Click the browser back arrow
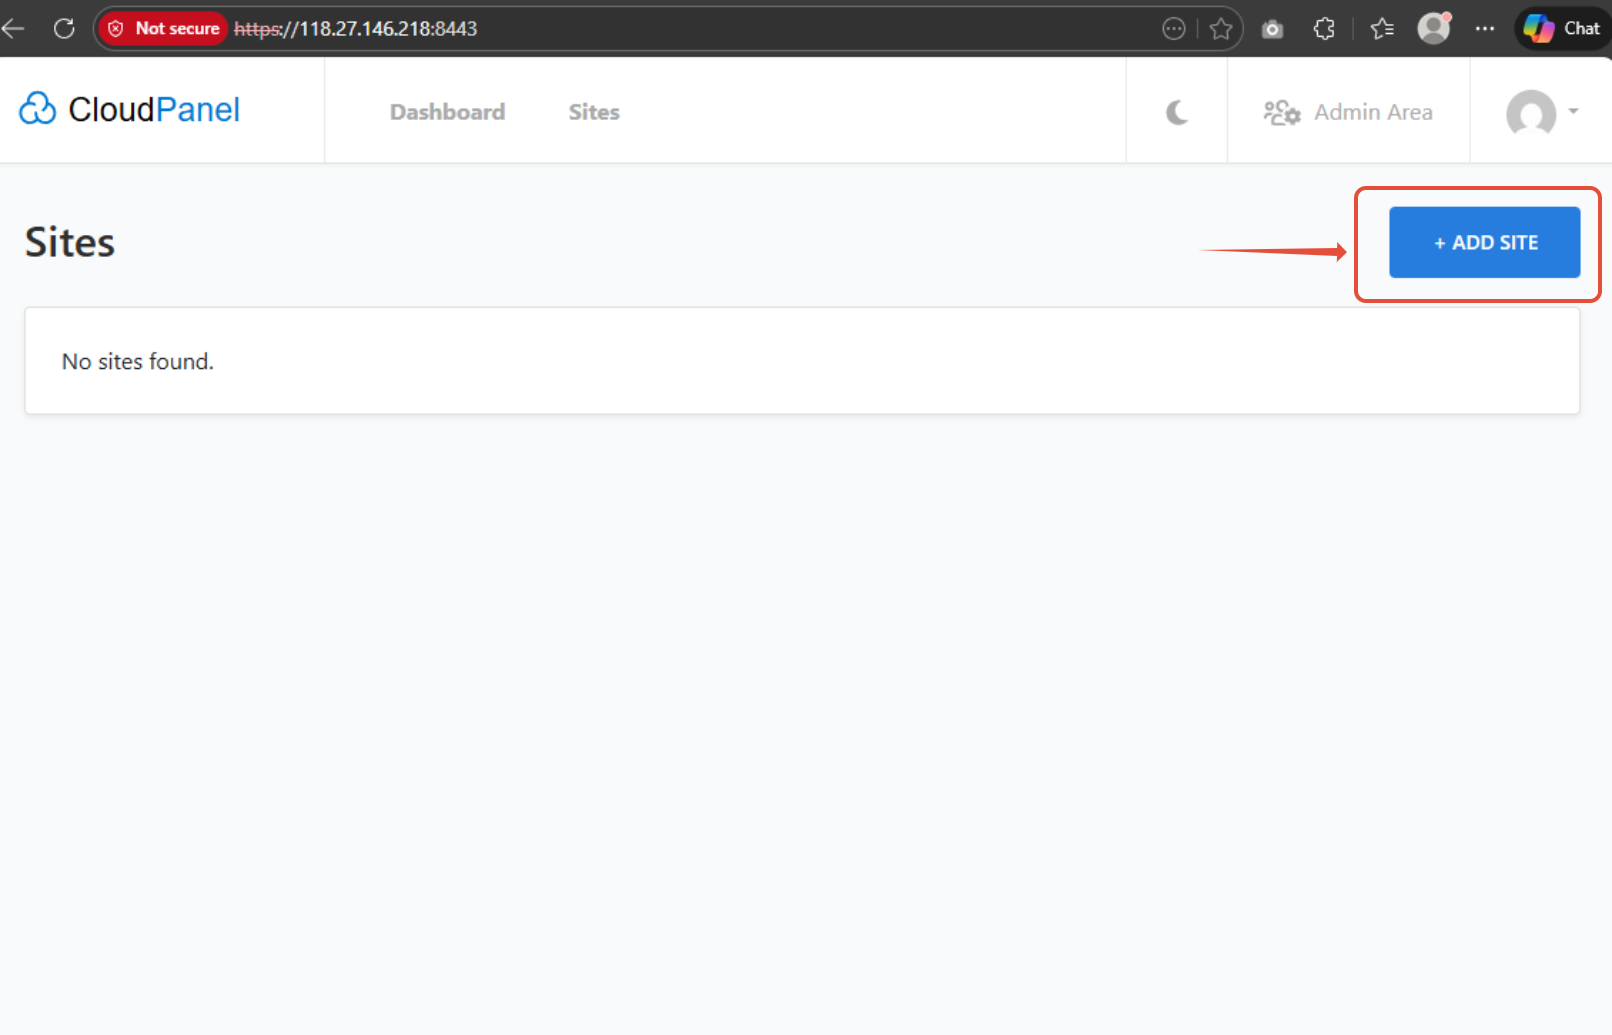 point(13,28)
